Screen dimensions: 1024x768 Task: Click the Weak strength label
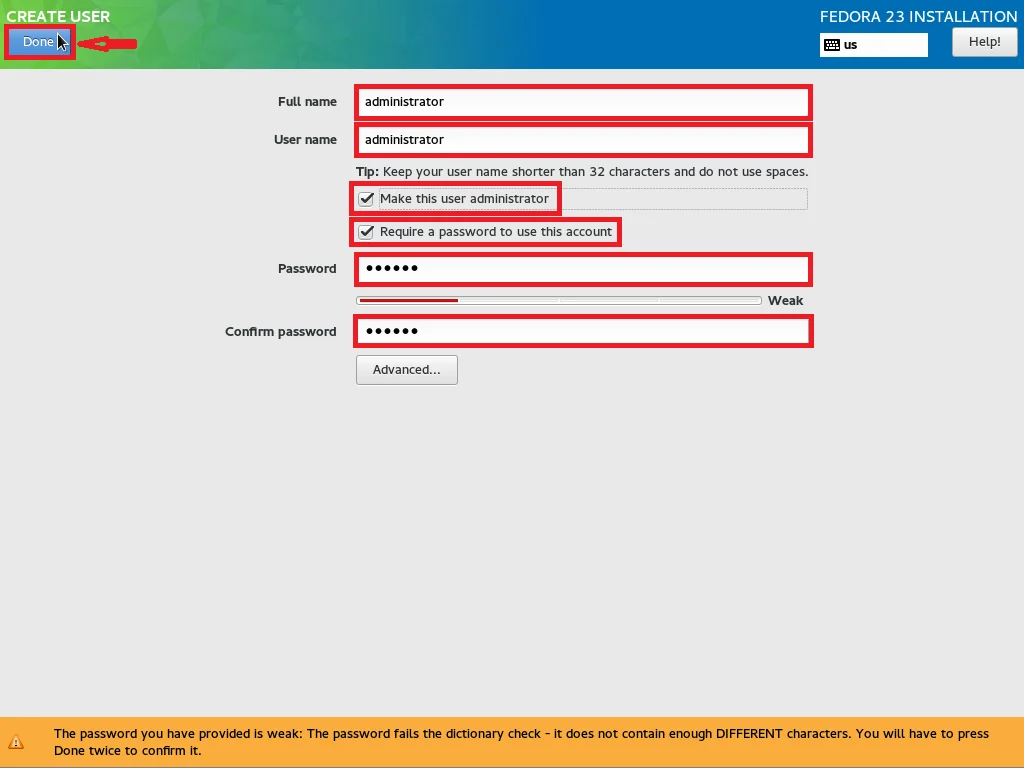click(x=785, y=300)
